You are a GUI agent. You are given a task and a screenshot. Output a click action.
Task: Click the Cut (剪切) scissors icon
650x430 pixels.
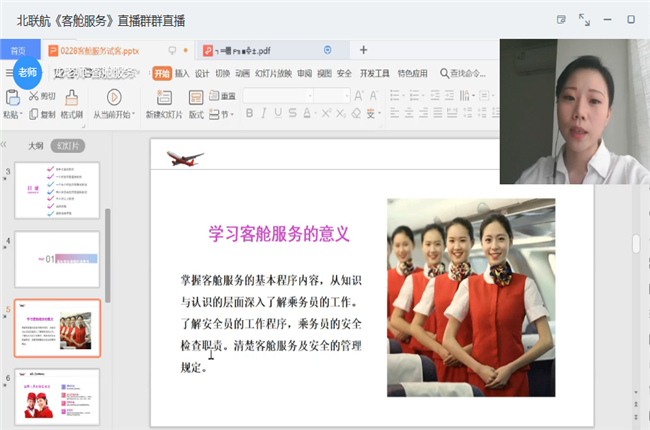click(x=34, y=96)
